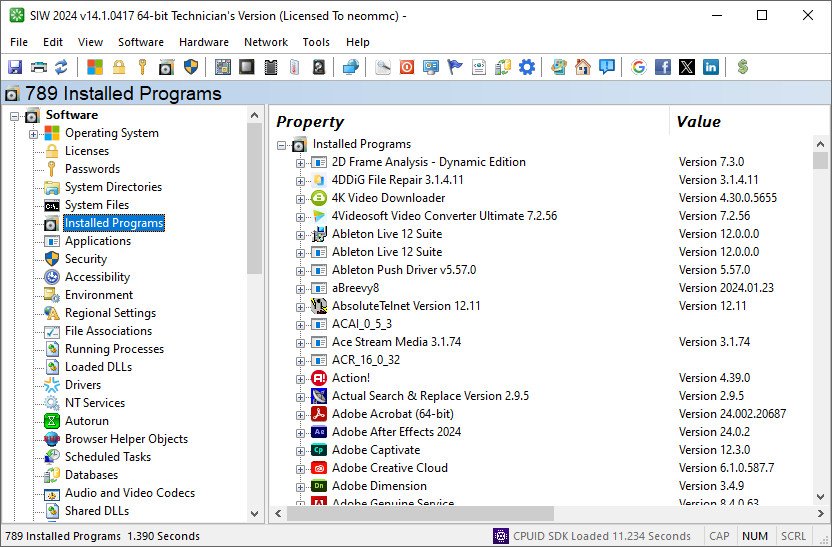This screenshot has height=547, width=832.
Task: Expand the Operating System tree node
Action: (x=34, y=133)
